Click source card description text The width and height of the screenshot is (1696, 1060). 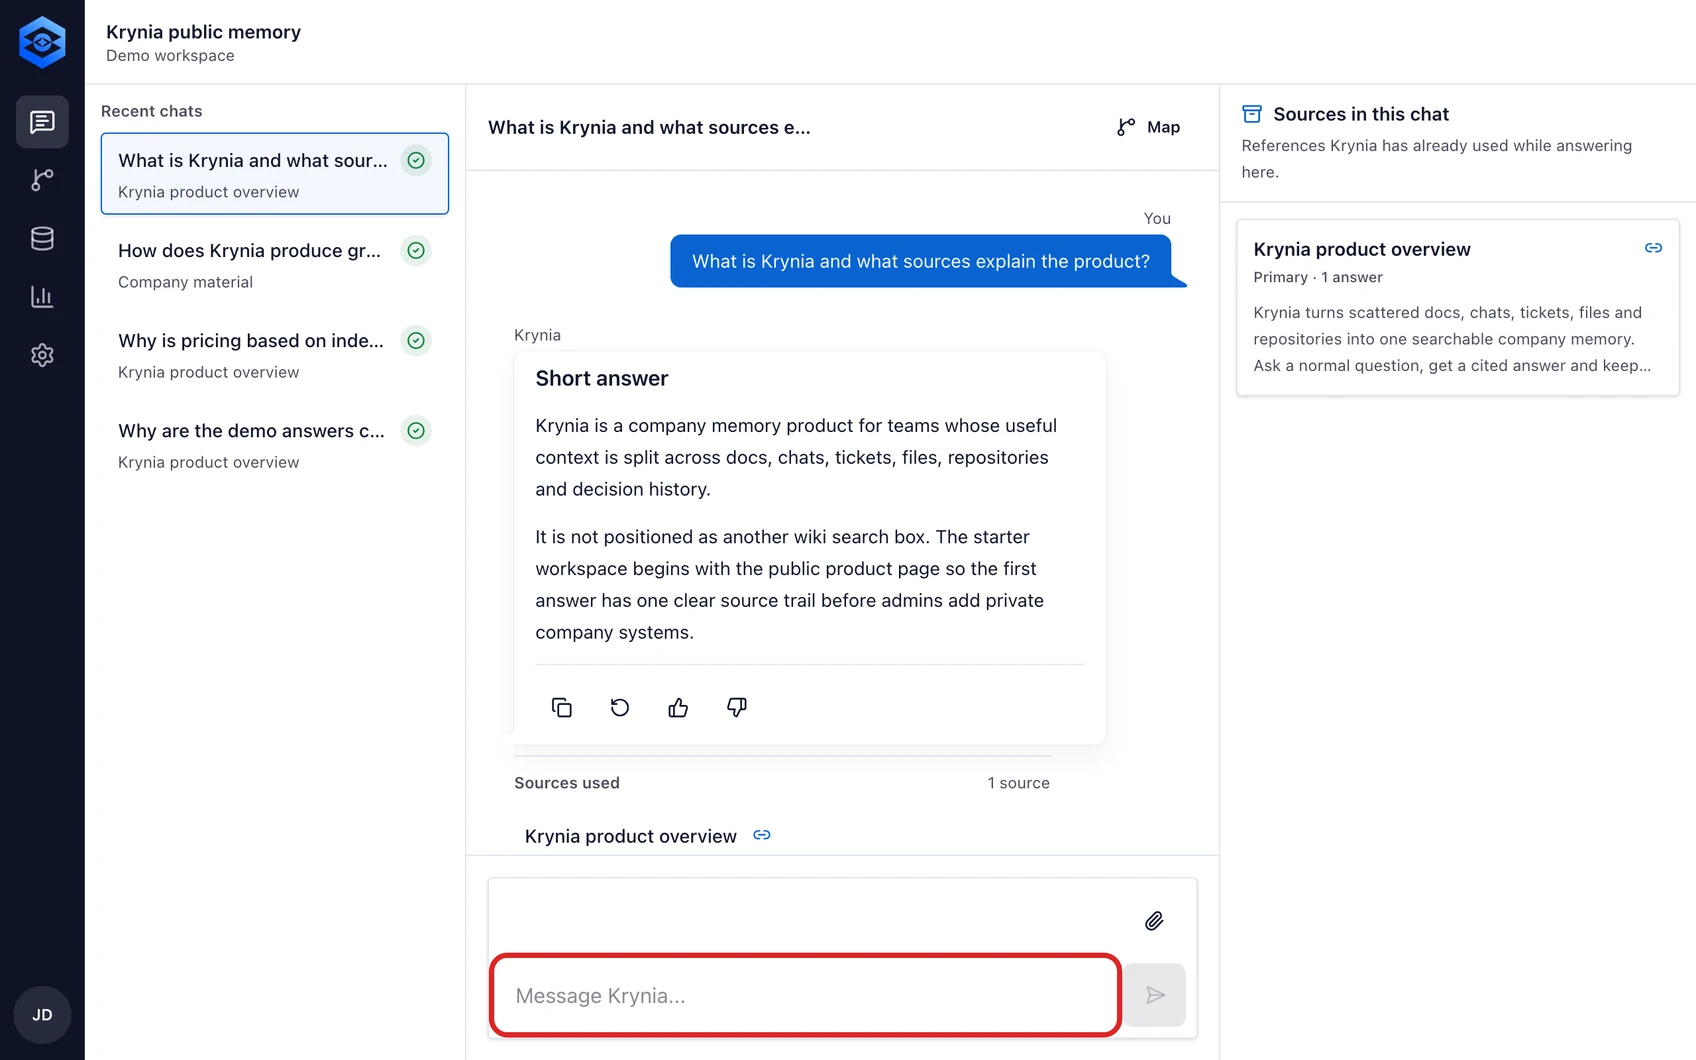click(x=1452, y=339)
